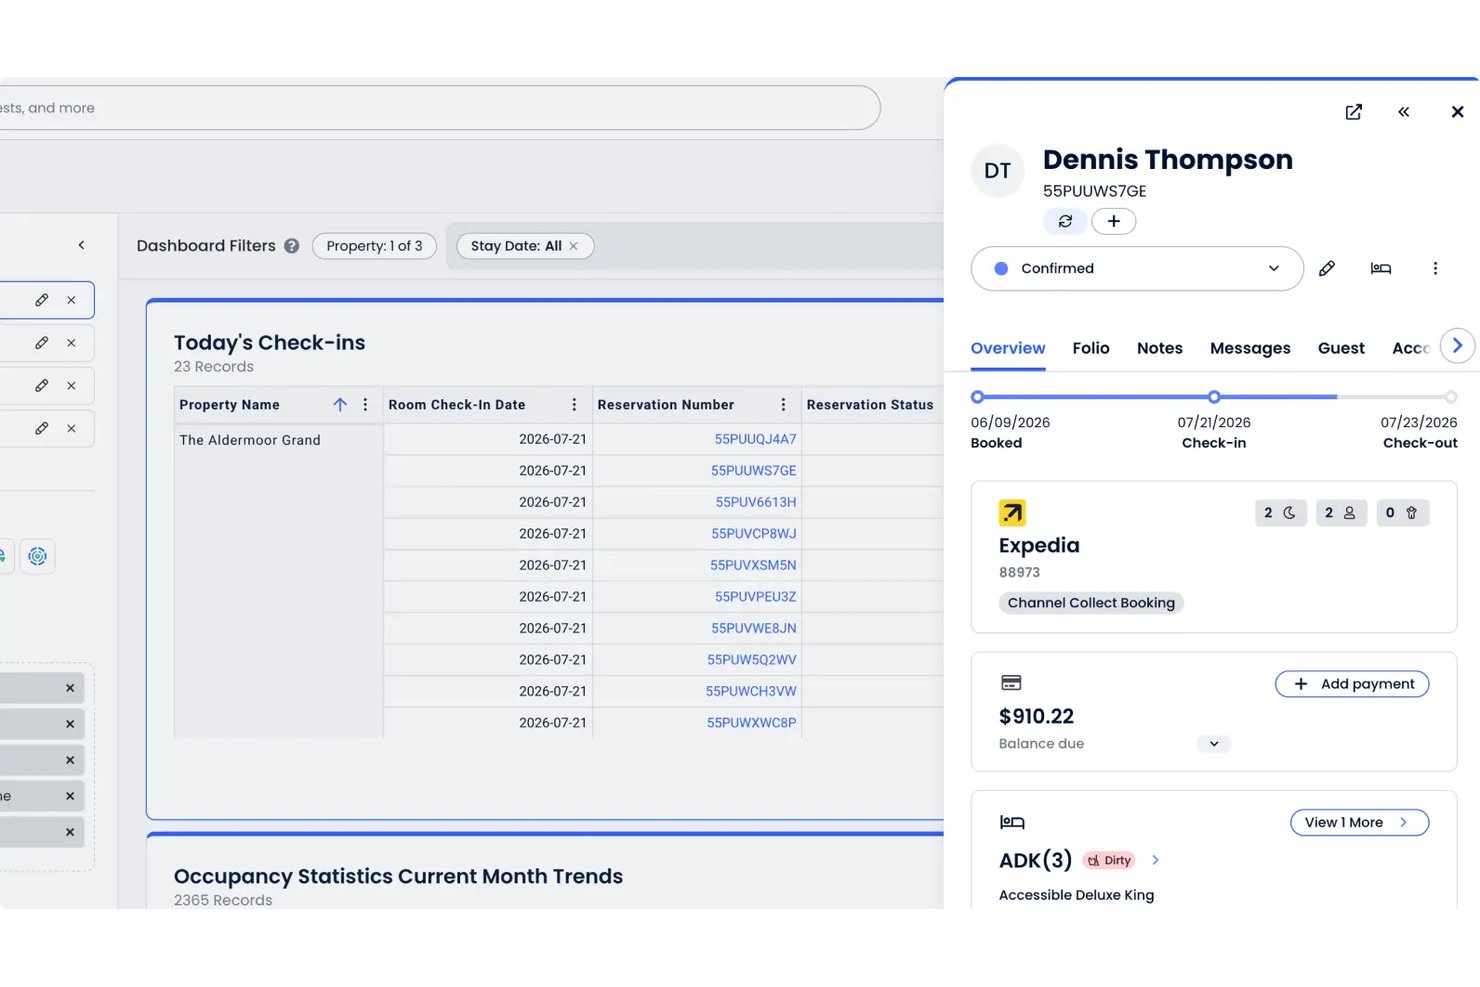Click the pencil edit icon next to Confirmed

pyautogui.click(x=1327, y=268)
